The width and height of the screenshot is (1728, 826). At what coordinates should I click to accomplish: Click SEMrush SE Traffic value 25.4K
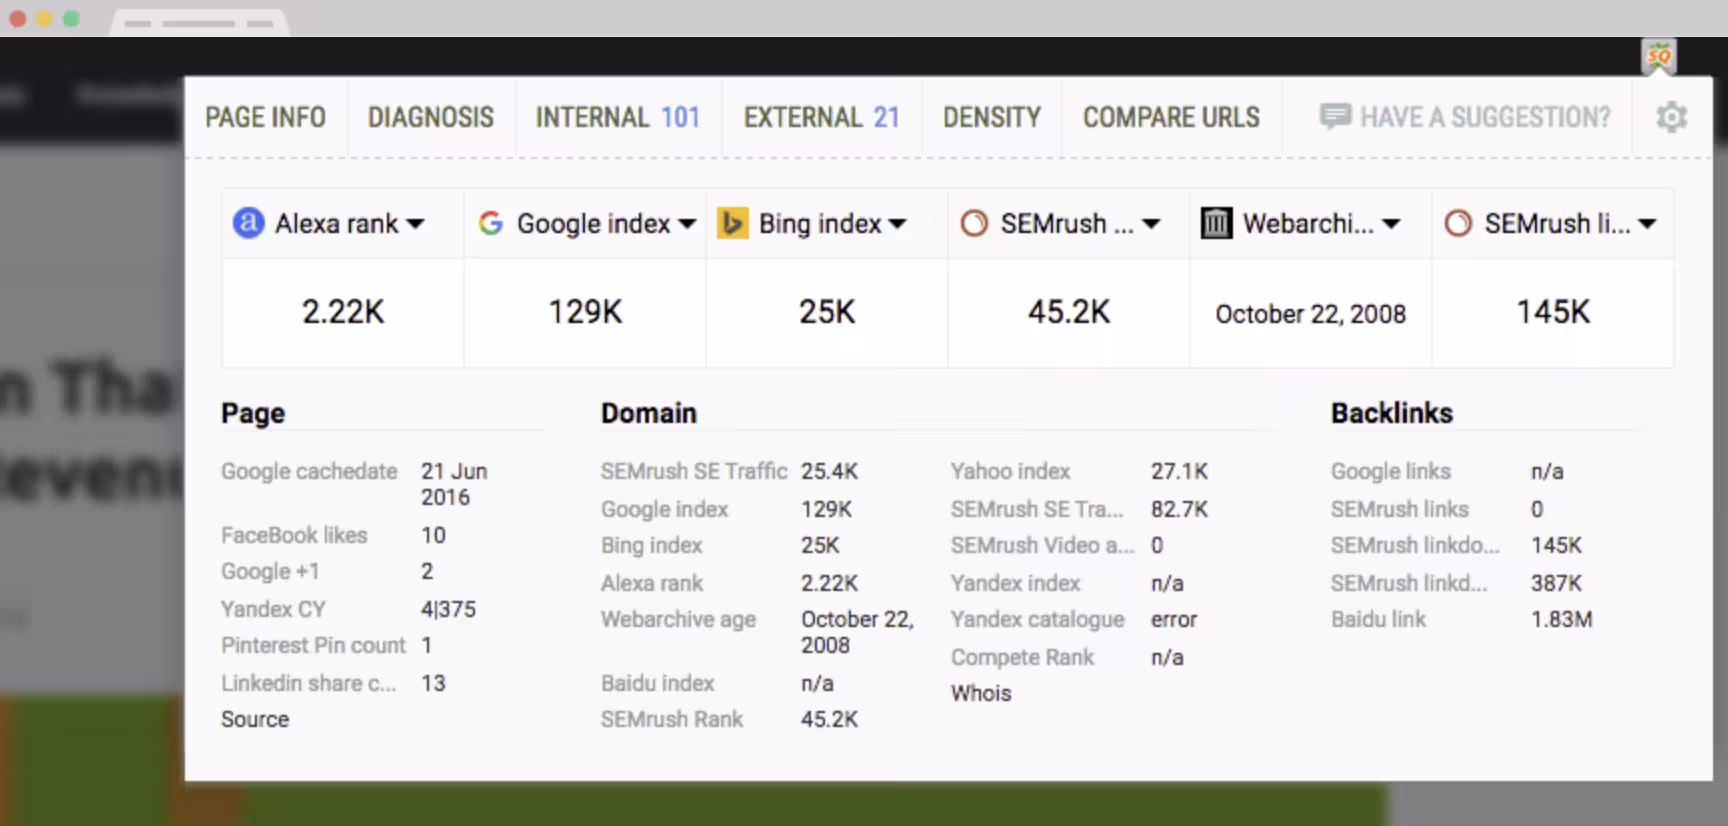coord(829,471)
